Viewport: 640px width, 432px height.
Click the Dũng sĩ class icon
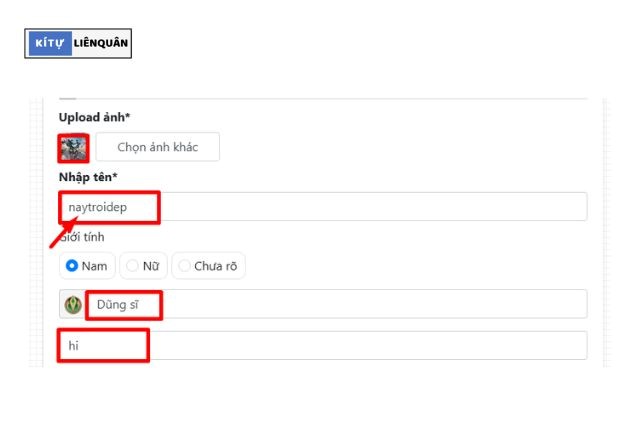pyautogui.click(x=73, y=305)
